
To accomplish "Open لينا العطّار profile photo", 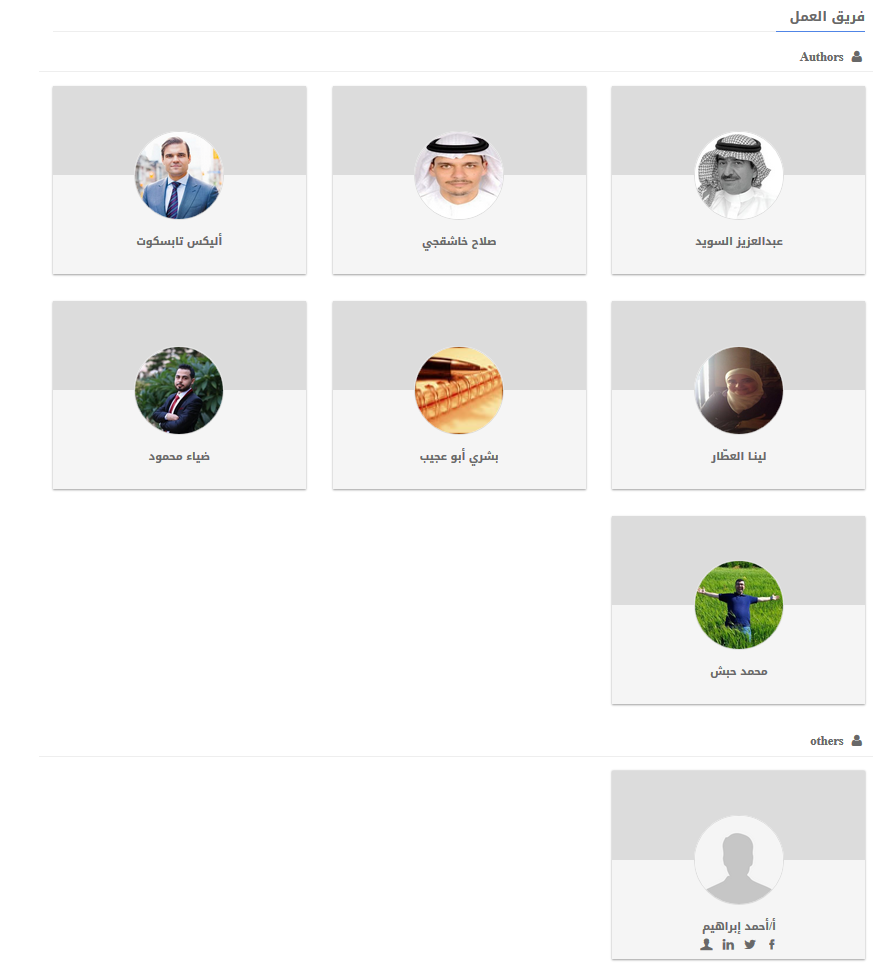I will coord(738,390).
